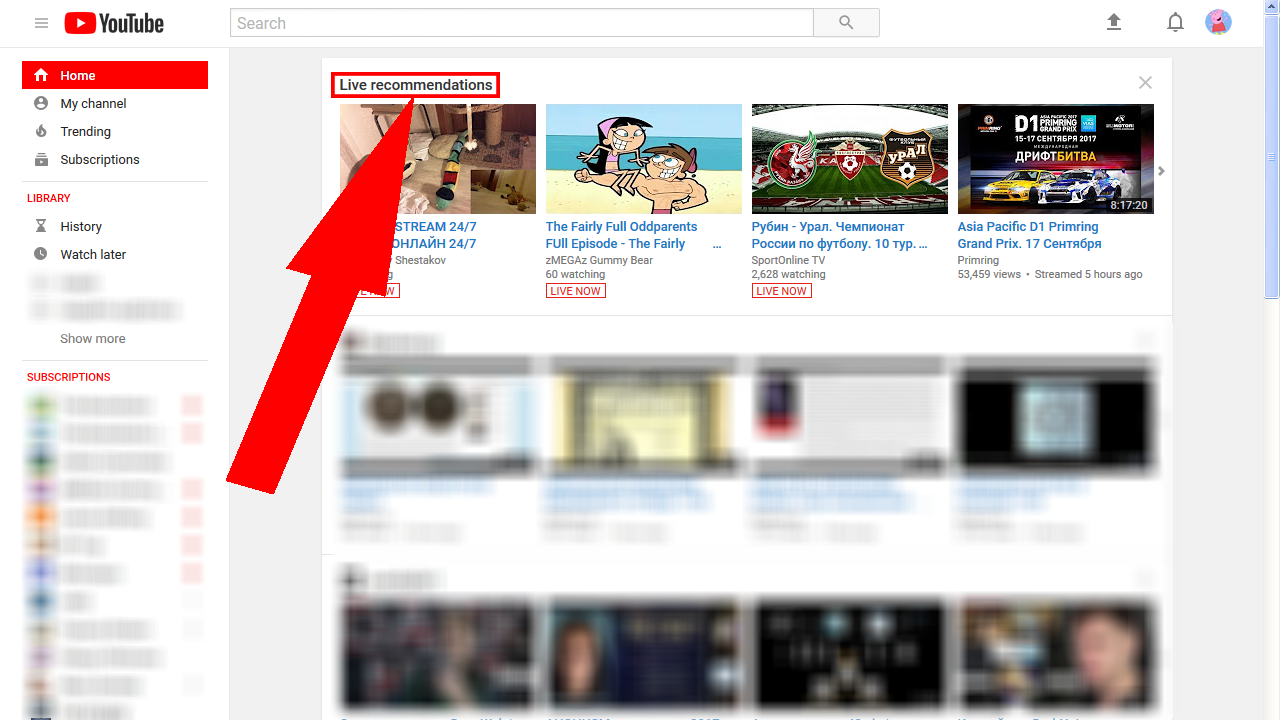Screen dimensions: 1280x720
Task: Show next Live recommendations with arrow
Action: (1161, 171)
